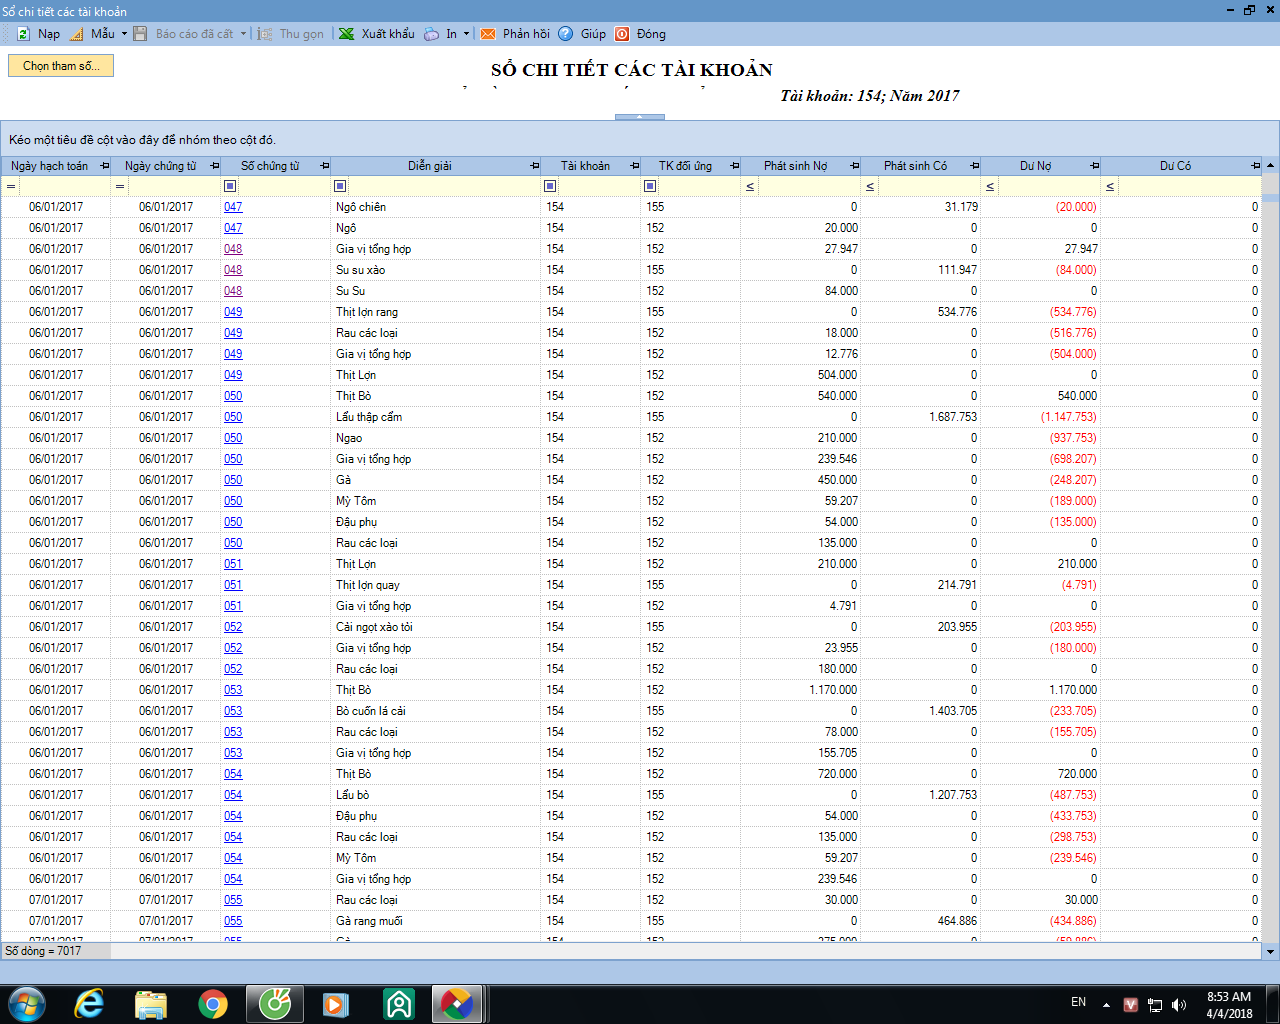Select the Cải ngọt xào tỏi cell
Image resolution: width=1280 pixels, height=1024 pixels.
click(x=435, y=627)
